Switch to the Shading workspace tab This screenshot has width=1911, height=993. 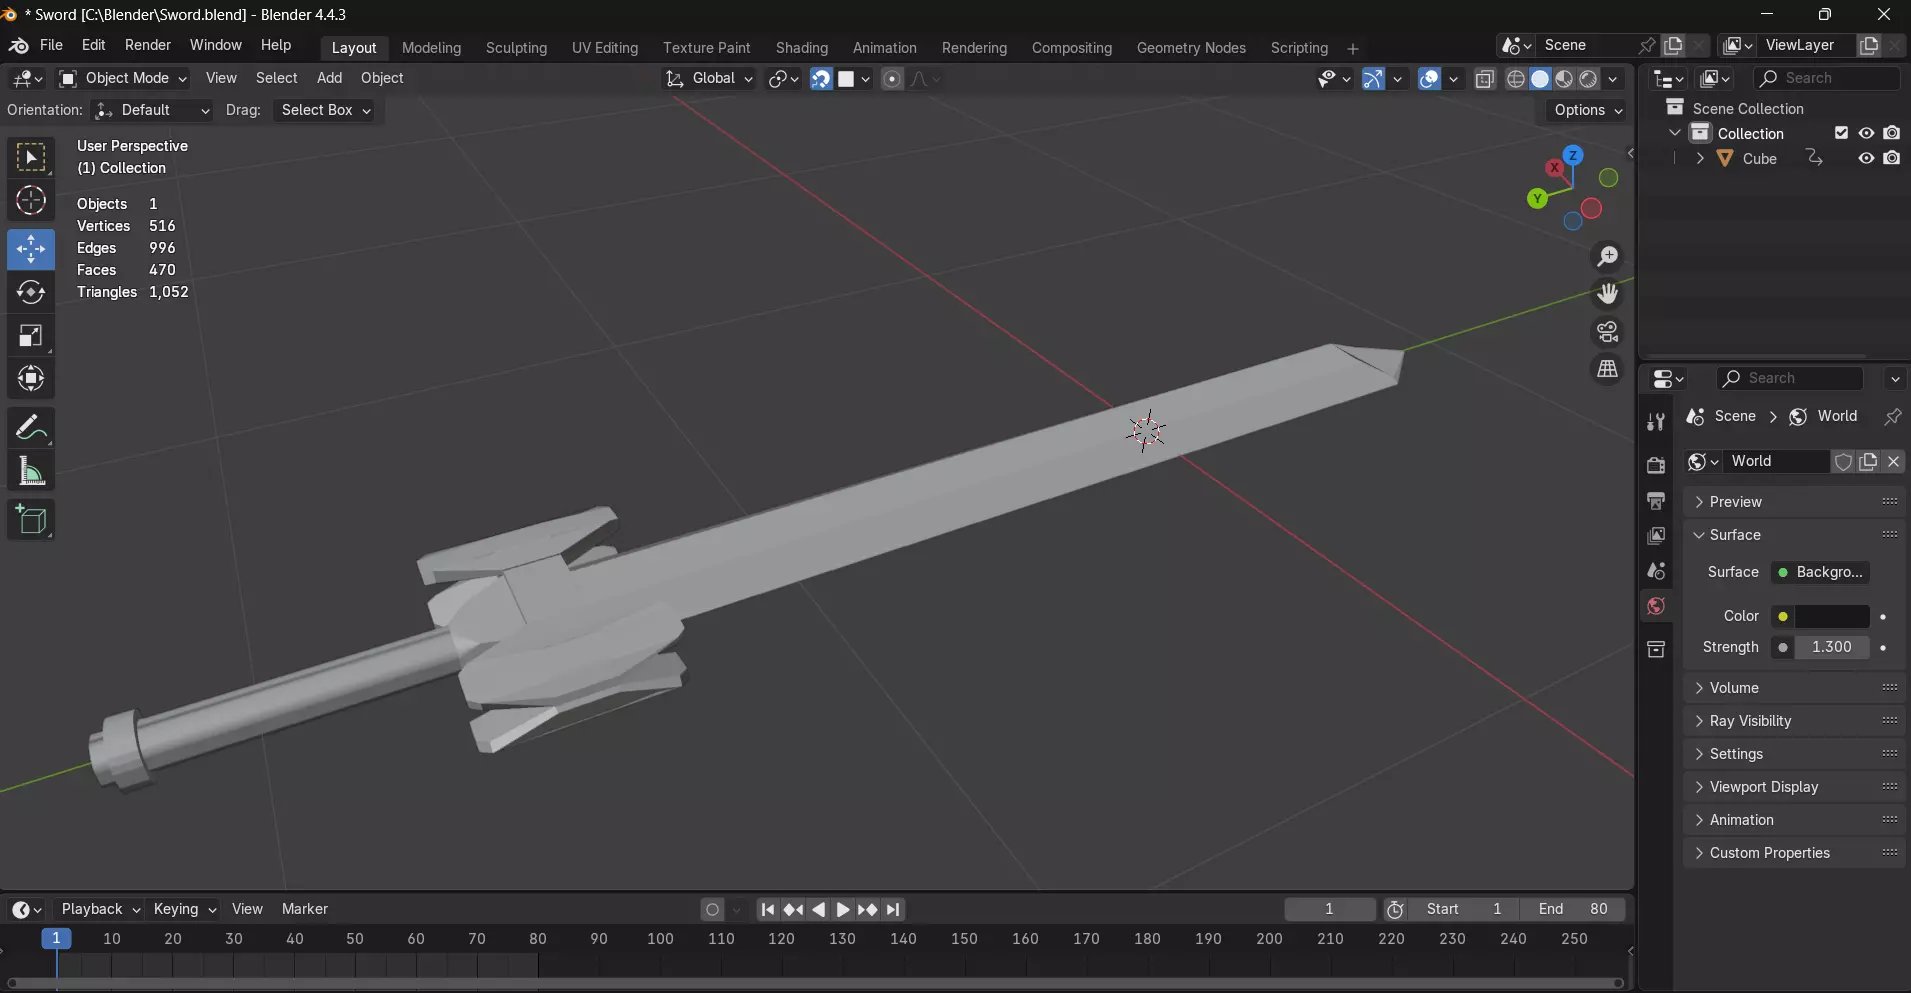point(802,48)
